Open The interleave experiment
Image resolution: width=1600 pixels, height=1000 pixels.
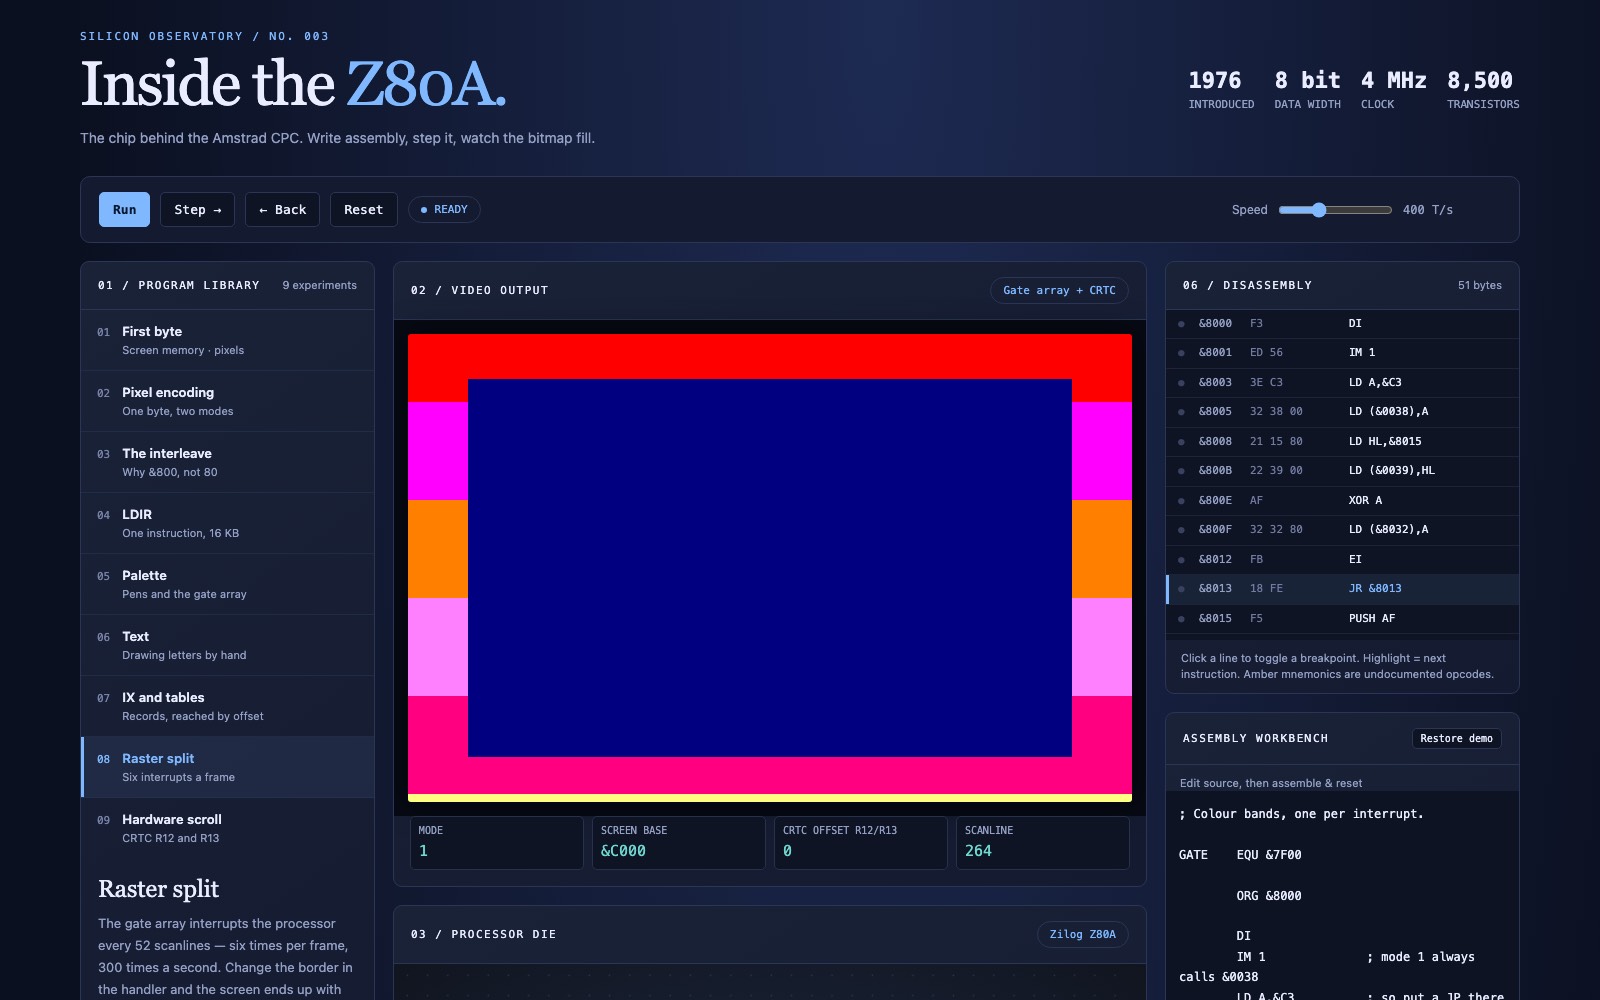coord(228,462)
